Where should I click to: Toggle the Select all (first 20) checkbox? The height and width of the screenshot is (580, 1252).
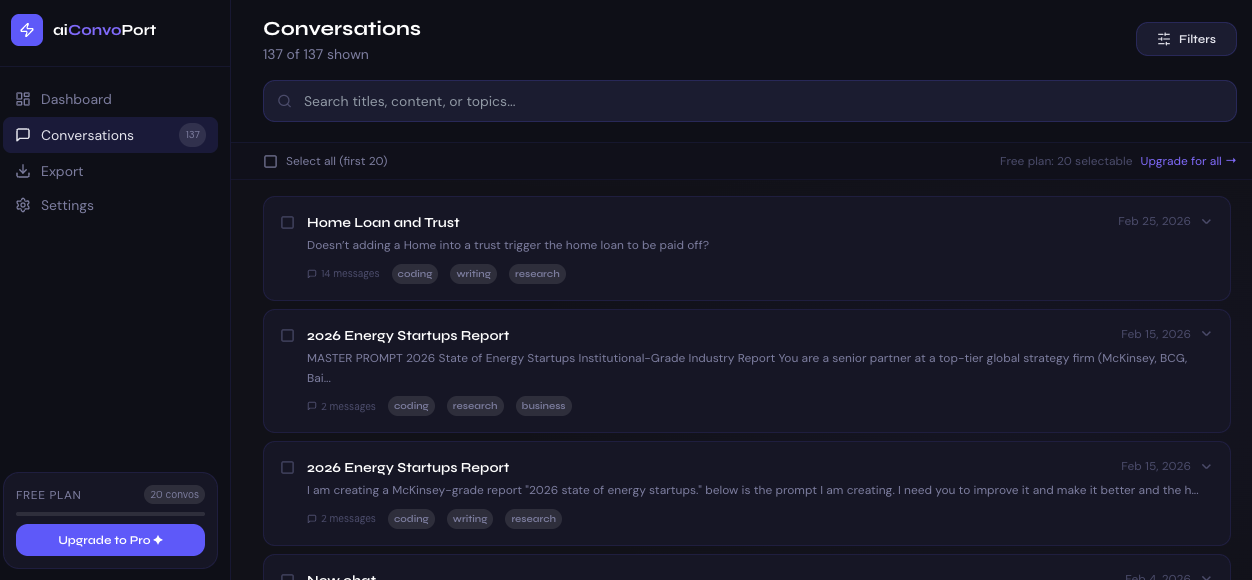(270, 161)
